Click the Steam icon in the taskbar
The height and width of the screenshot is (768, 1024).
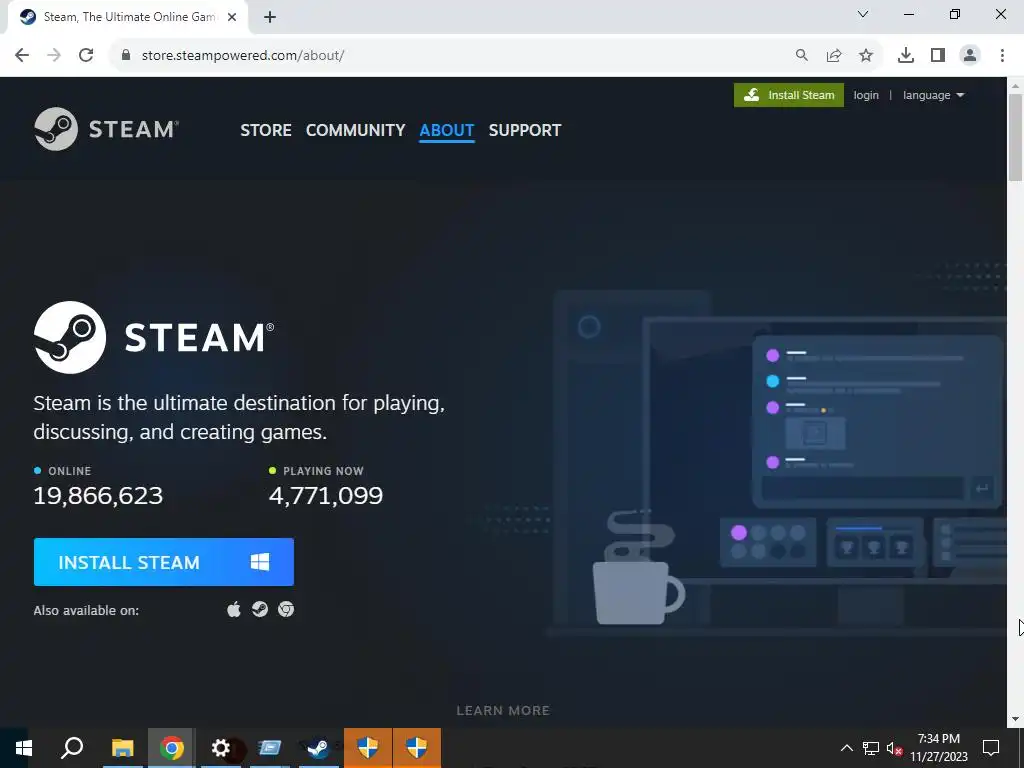point(318,748)
